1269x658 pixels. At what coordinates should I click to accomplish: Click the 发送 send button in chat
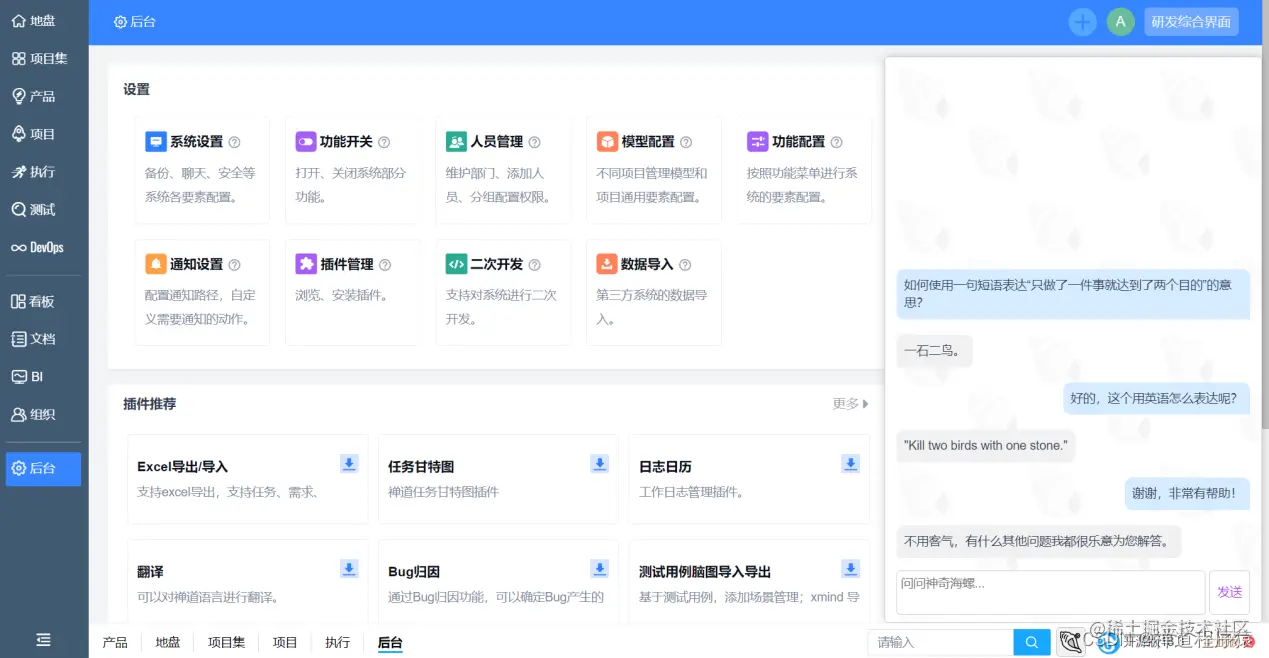[1229, 592]
